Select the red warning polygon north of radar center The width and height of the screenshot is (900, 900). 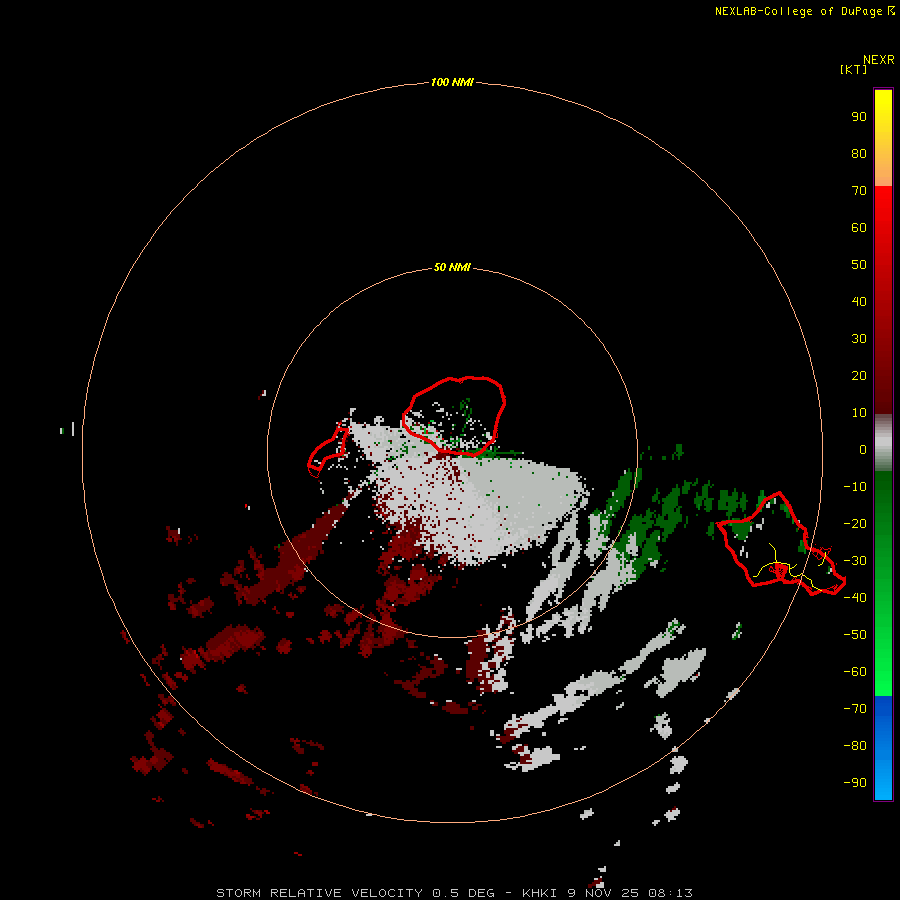coord(453,416)
